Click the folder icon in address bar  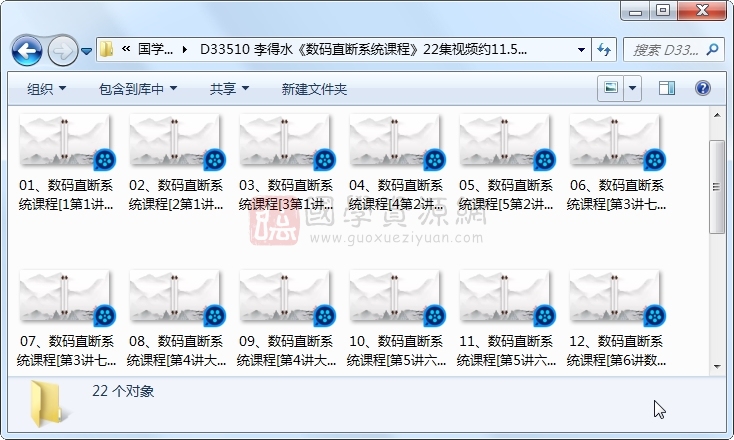coord(107,49)
